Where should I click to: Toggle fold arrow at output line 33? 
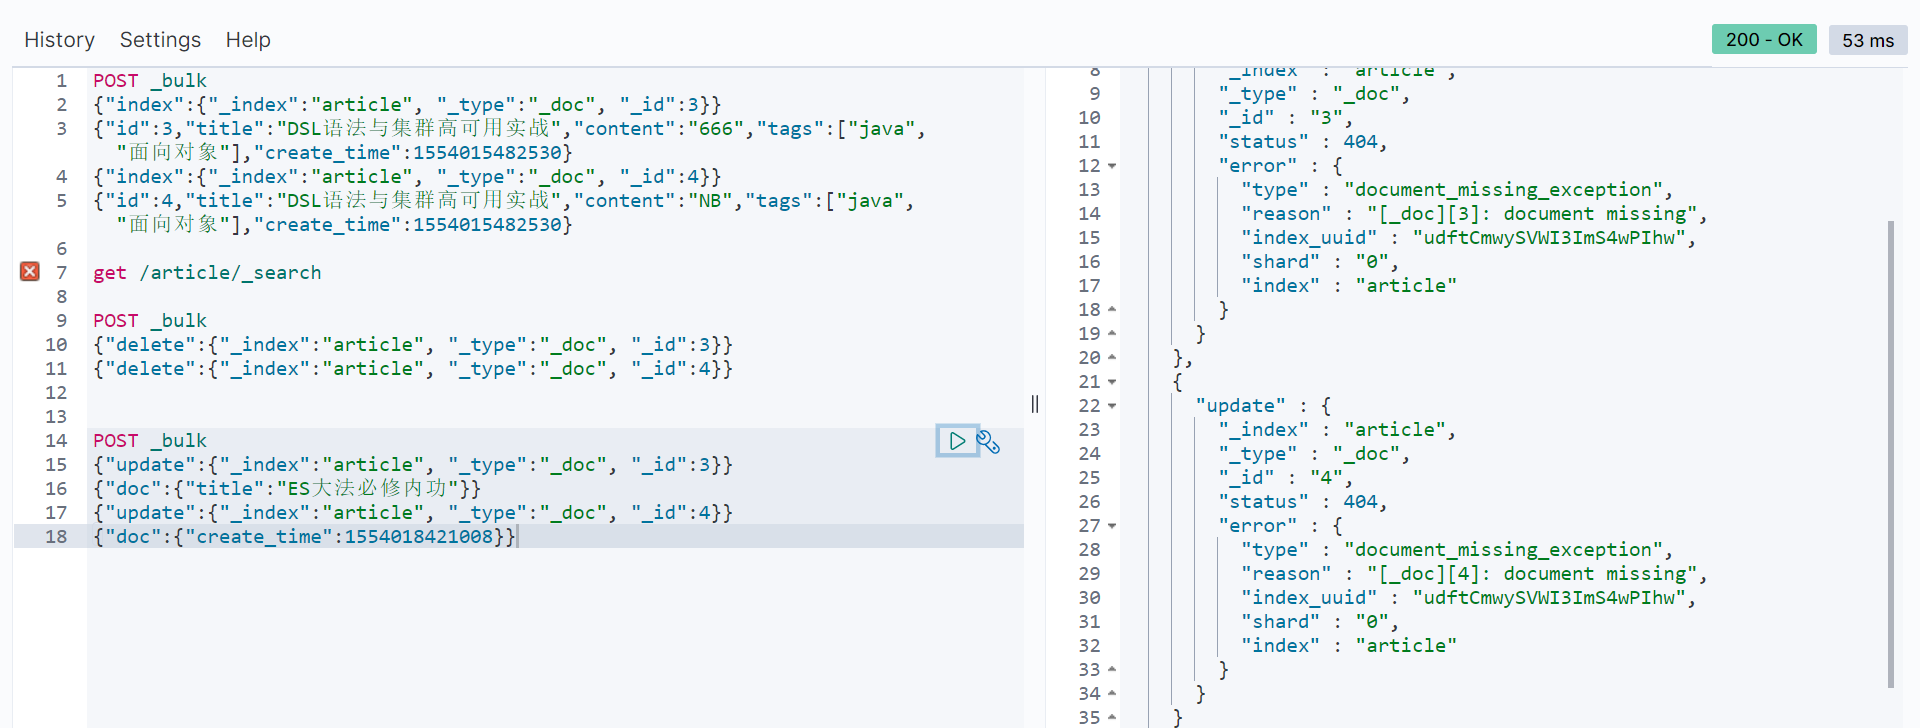click(1112, 670)
